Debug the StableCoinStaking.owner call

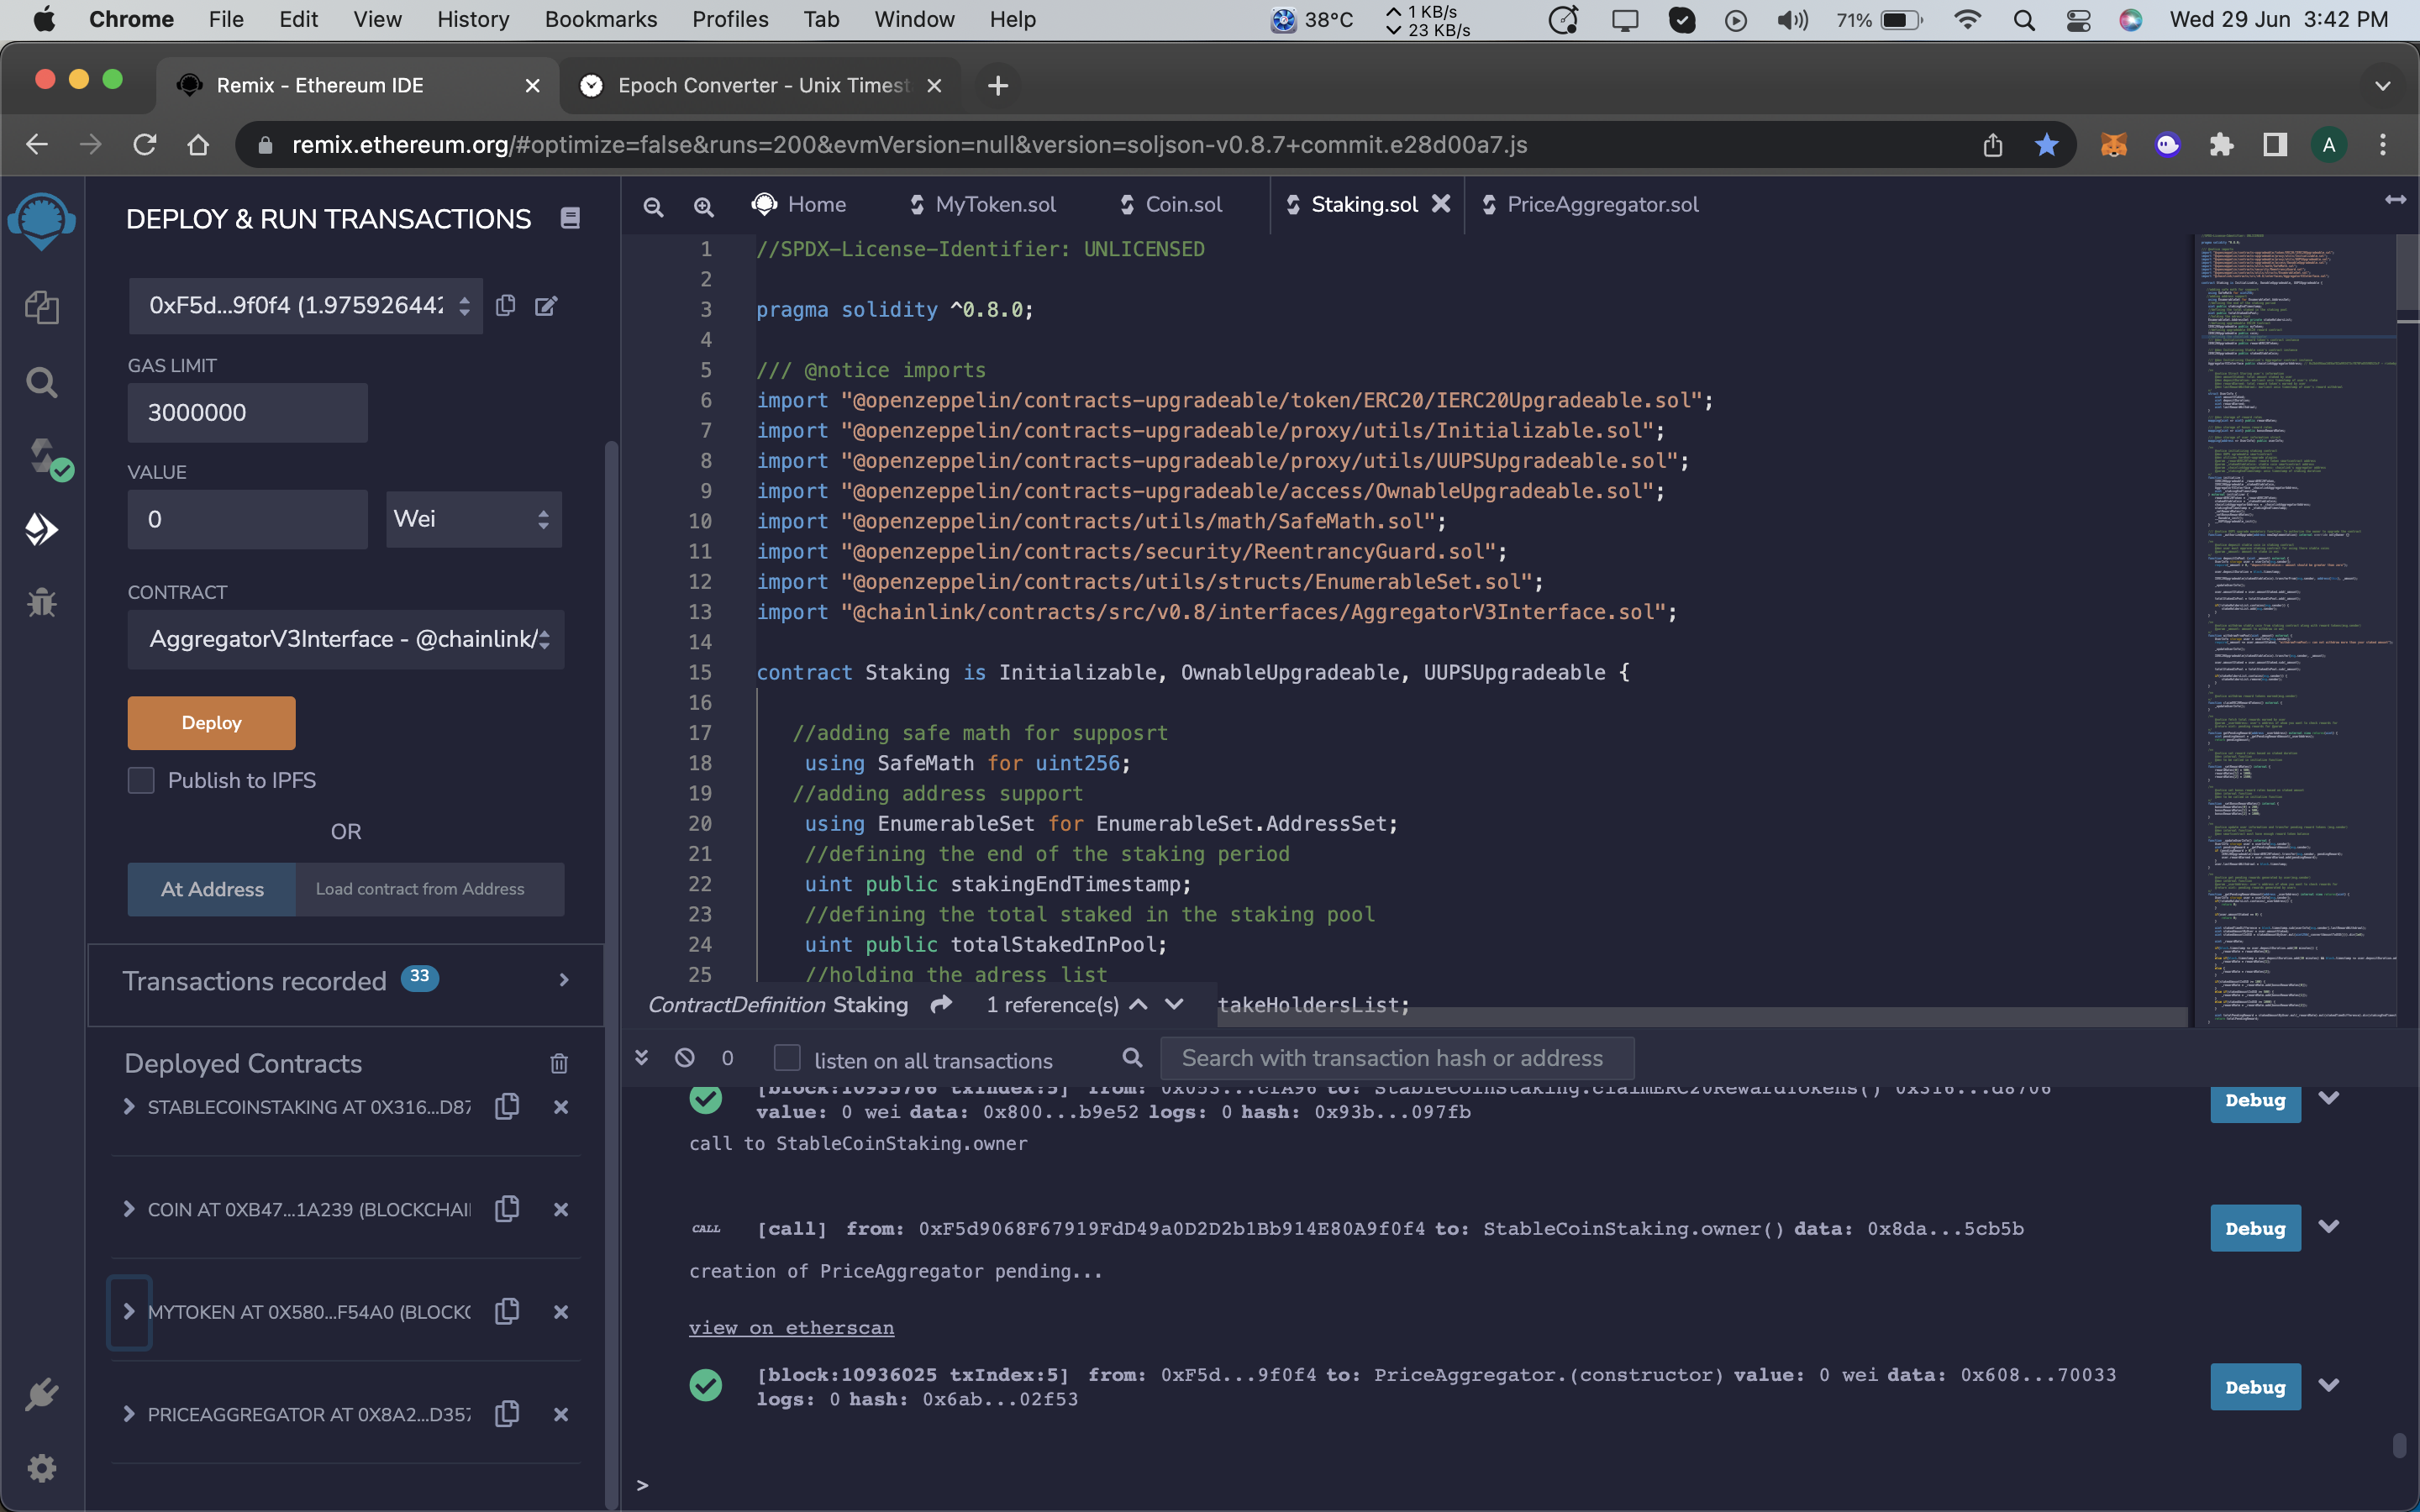click(x=2255, y=1228)
